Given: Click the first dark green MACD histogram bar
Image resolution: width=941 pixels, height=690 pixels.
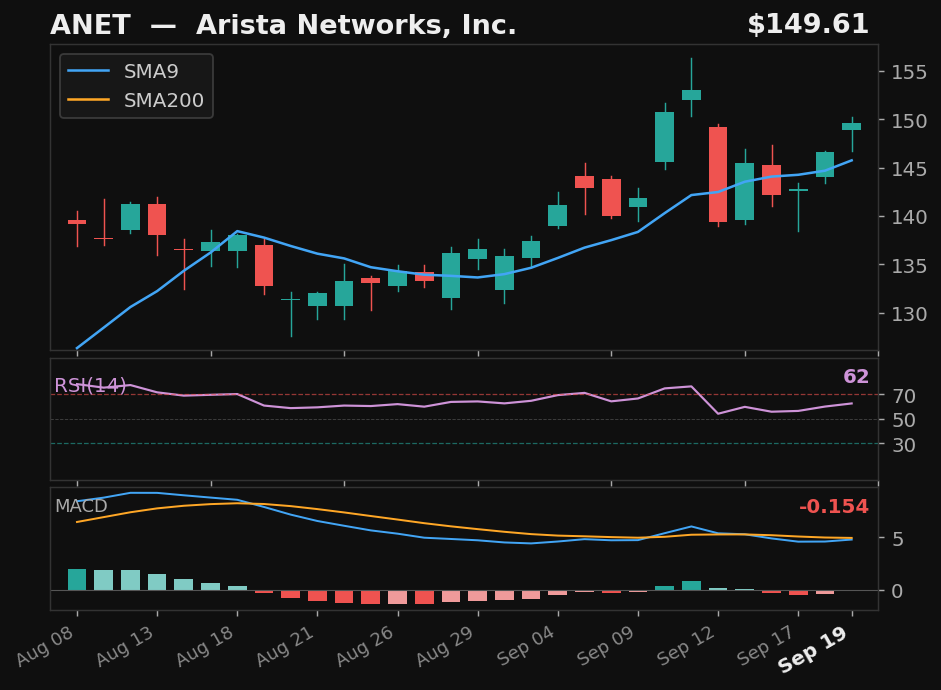Looking at the screenshot, I should (x=77, y=580).
